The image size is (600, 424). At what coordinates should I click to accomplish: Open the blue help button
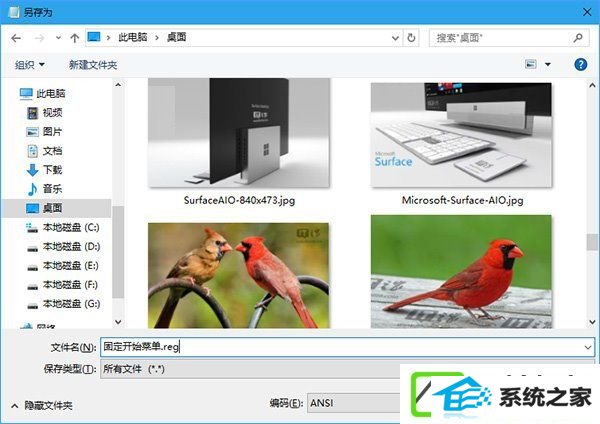coord(580,64)
